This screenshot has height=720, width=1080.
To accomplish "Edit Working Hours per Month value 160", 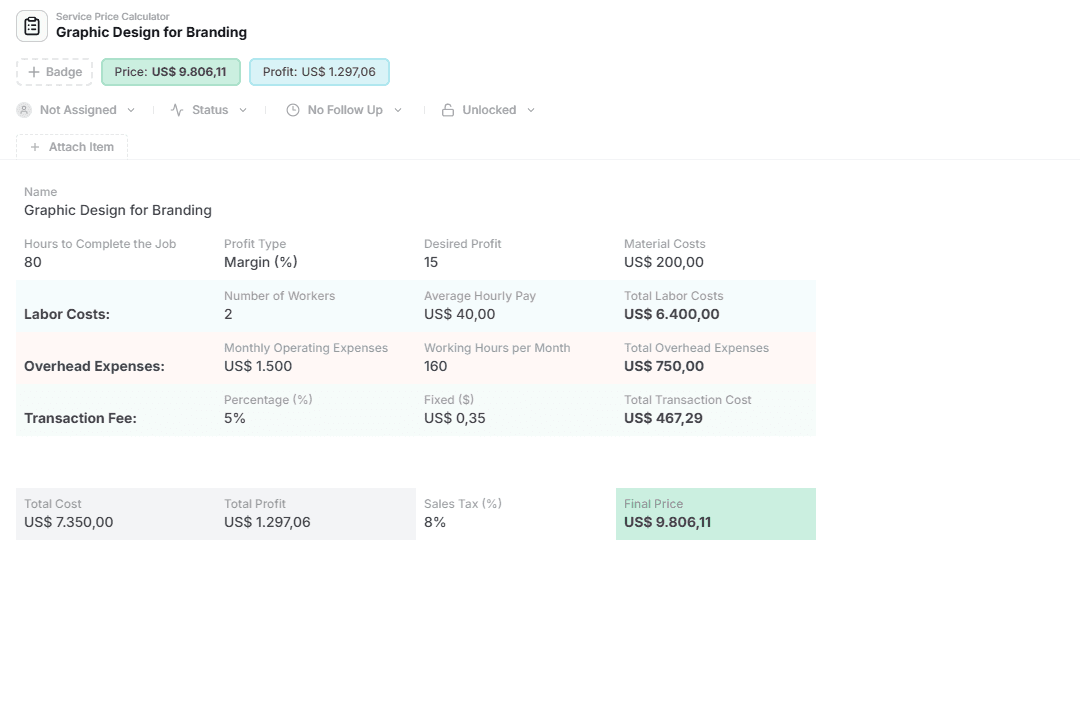I will (x=435, y=367).
